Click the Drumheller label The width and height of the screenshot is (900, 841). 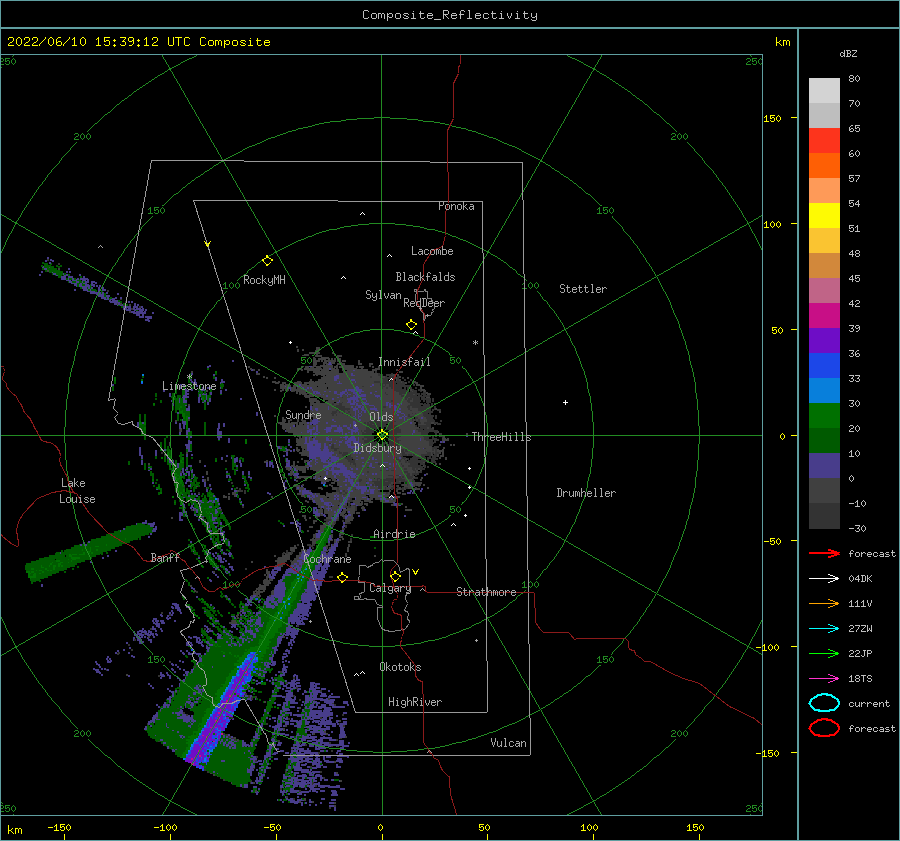pos(586,493)
